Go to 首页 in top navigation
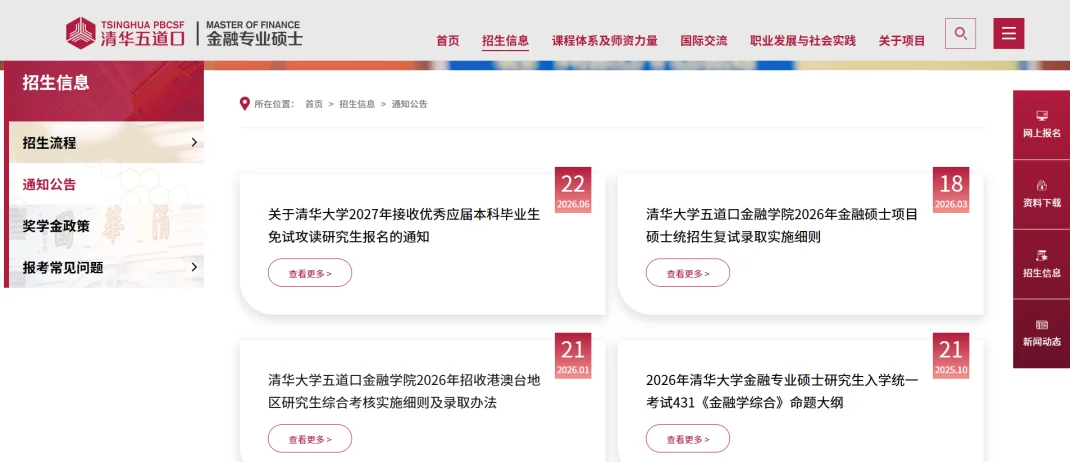 point(448,41)
